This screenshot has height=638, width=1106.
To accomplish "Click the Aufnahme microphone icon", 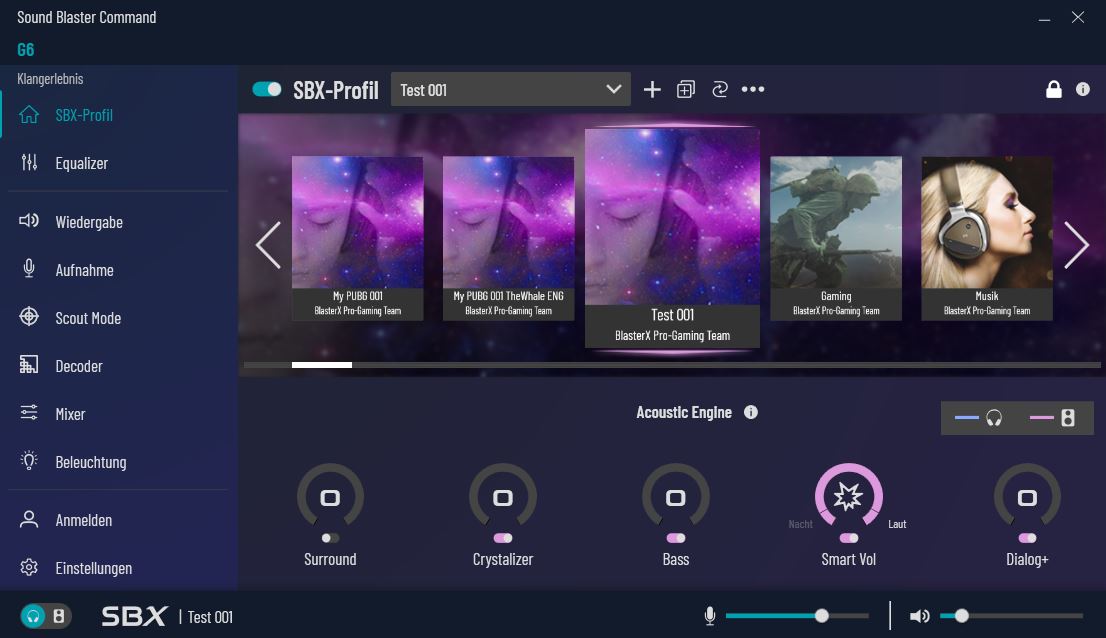I will pyautogui.click(x=29, y=269).
